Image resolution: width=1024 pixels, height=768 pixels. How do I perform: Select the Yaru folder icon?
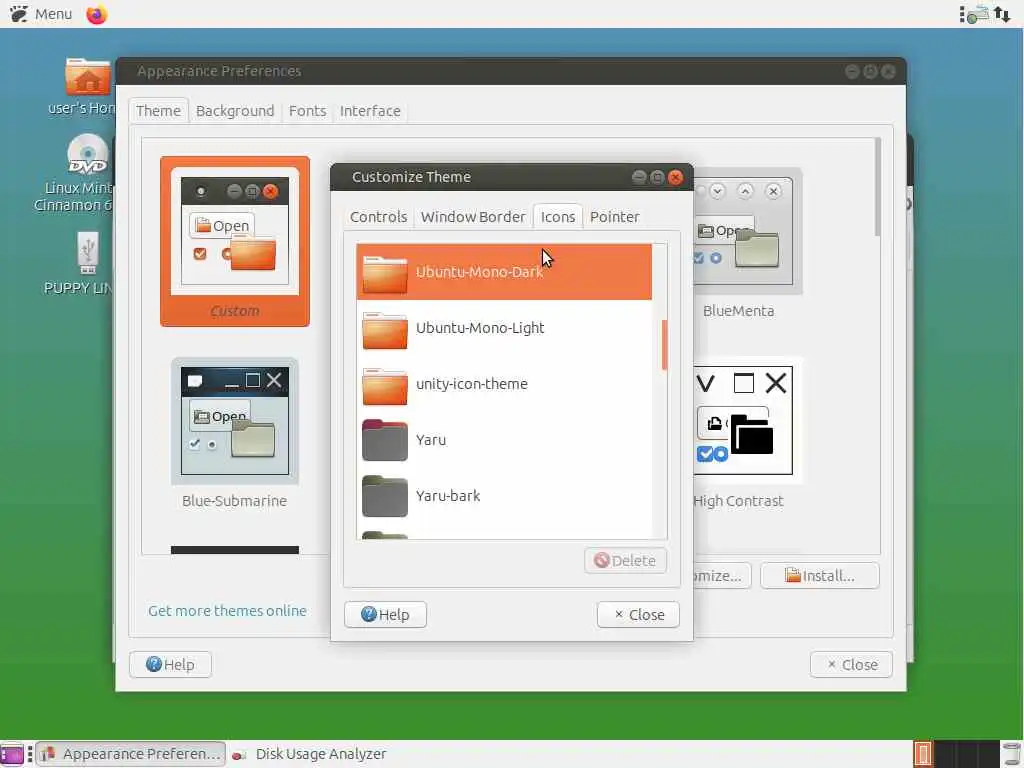(385, 441)
